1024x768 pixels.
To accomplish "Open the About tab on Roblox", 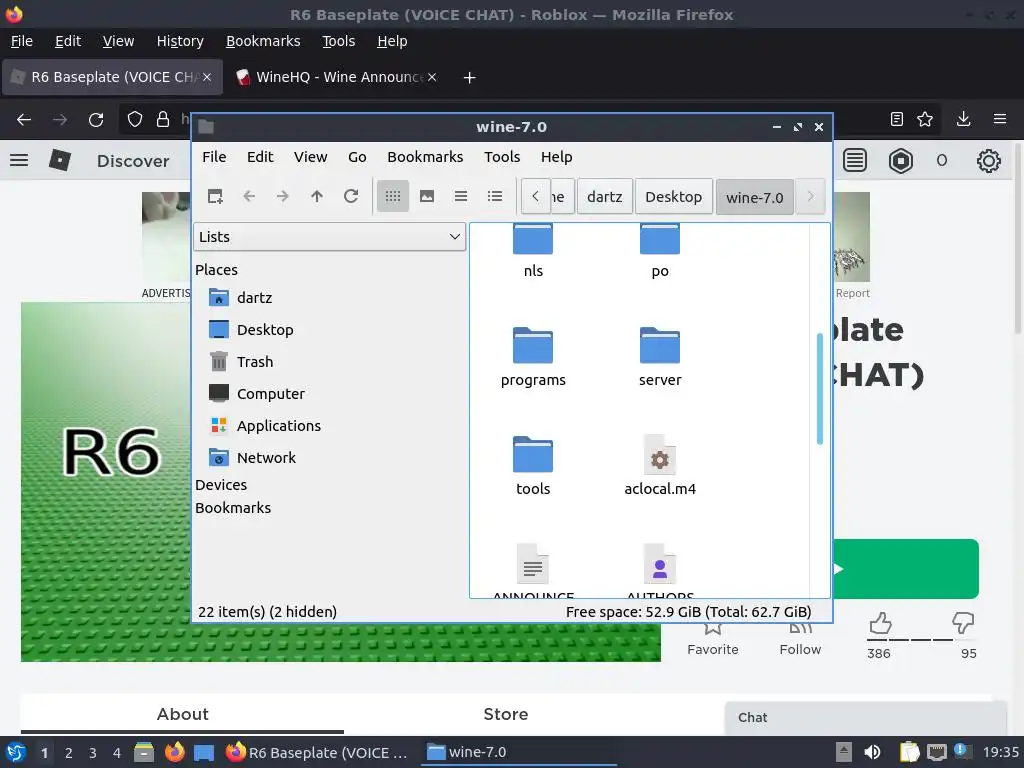I will coord(182,714).
